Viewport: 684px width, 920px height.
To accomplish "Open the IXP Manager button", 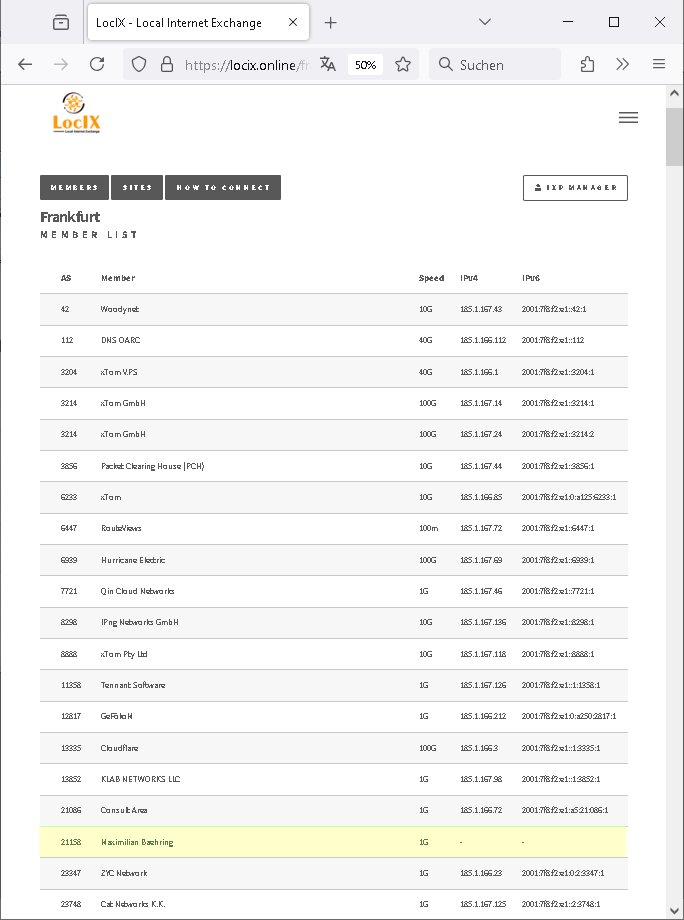I will [x=575, y=188].
